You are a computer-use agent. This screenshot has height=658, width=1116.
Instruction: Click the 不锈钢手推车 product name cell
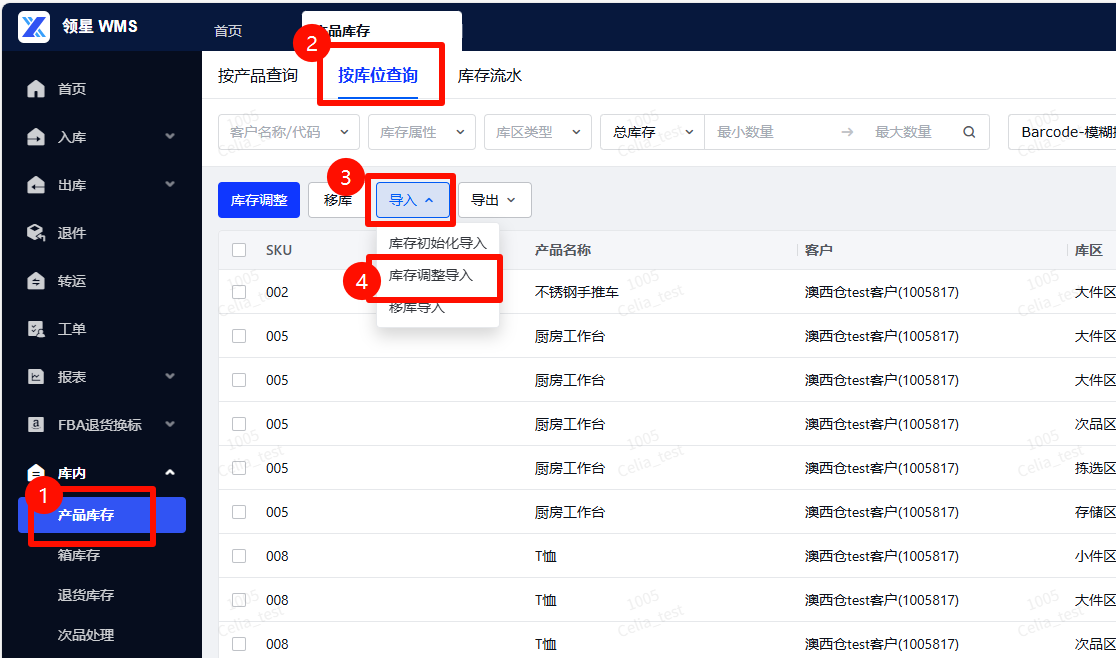[x=577, y=292]
